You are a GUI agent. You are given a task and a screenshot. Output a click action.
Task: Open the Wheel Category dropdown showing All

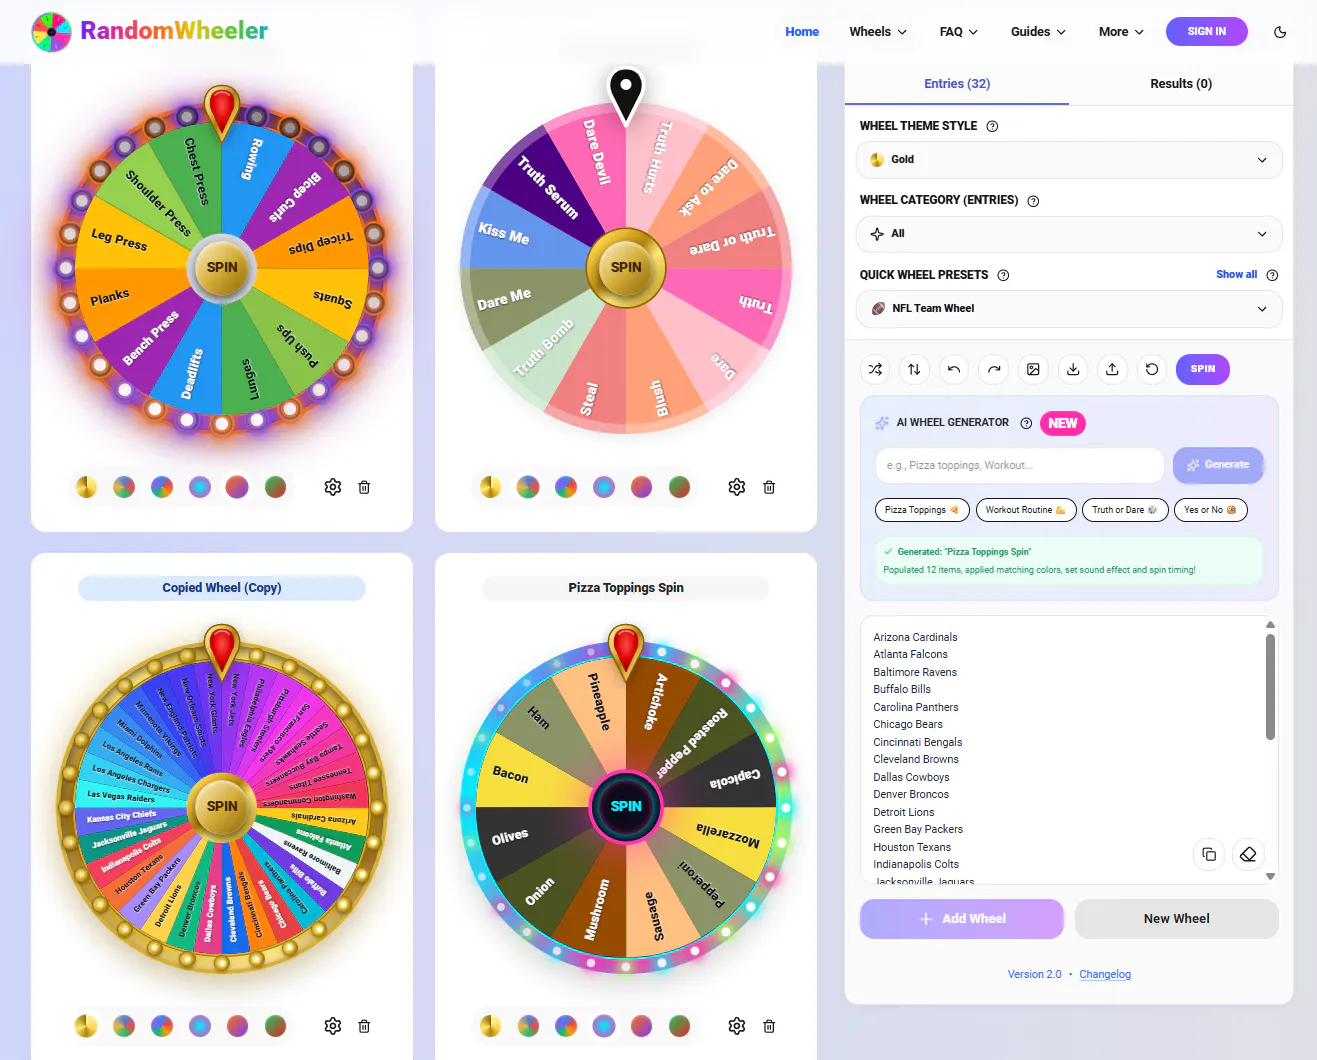(1069, 234)
